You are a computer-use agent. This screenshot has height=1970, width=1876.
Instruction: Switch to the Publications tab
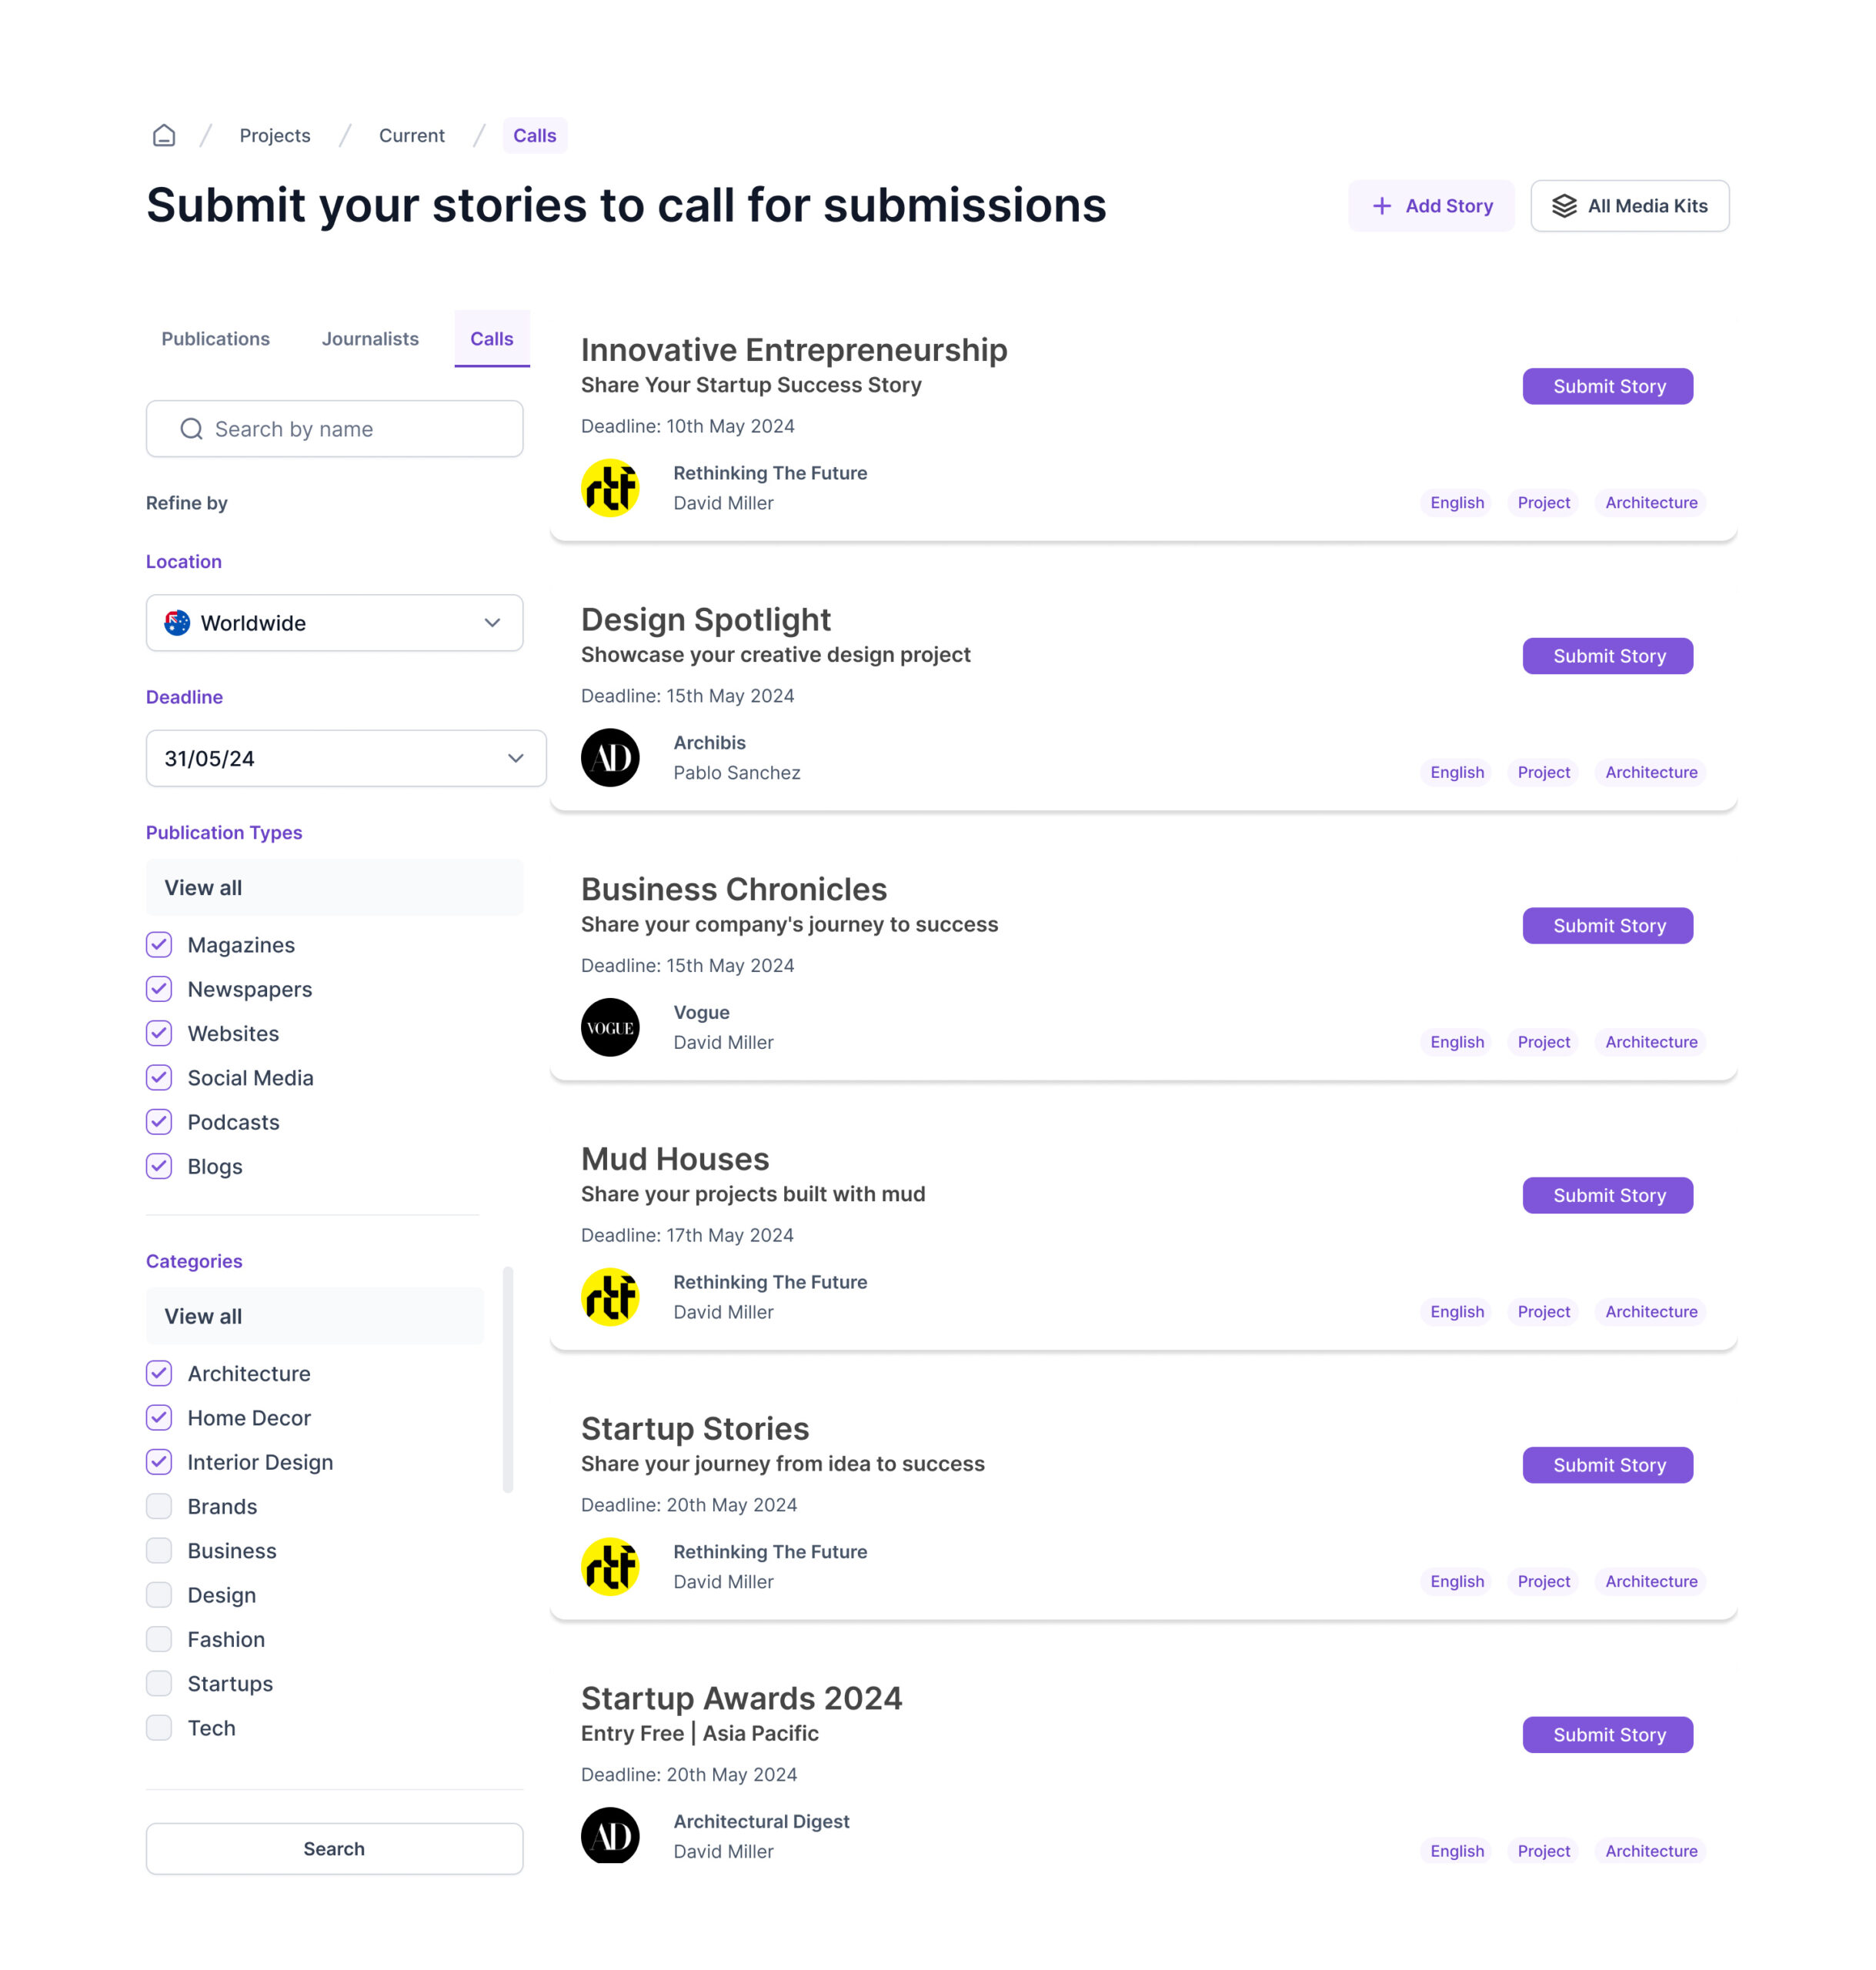pyautogui.click(x=215, y=339)
